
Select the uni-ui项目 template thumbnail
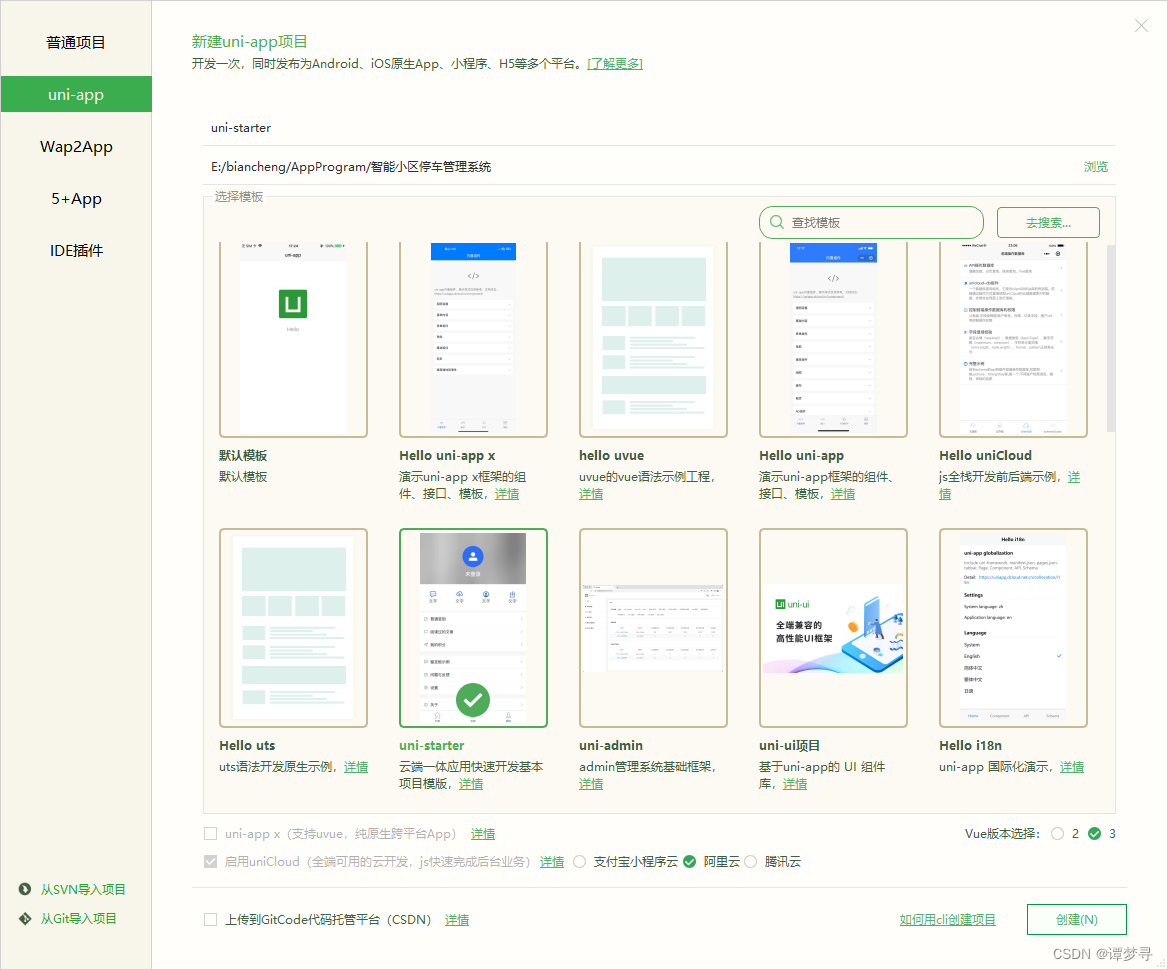(833, 628)
